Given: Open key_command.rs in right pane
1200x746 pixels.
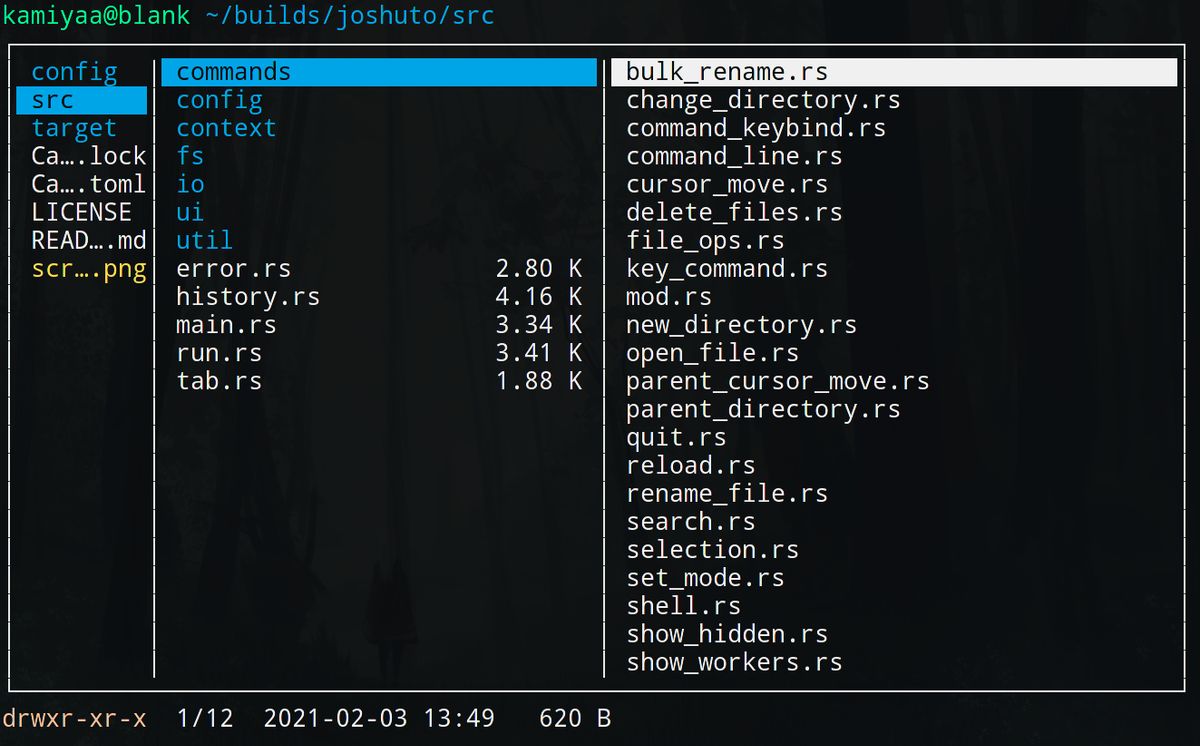Looking at the screenshot, I should pos(727,267).
